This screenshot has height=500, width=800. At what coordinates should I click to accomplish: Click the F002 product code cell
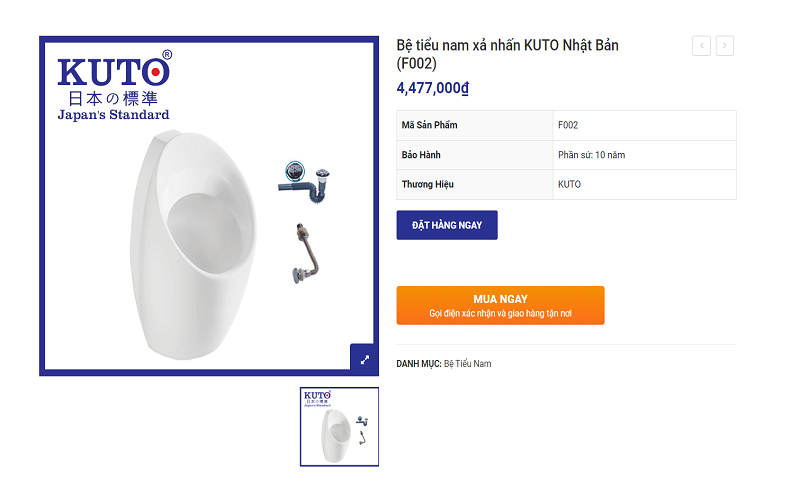pyautogui.click(x=644, y=125)
